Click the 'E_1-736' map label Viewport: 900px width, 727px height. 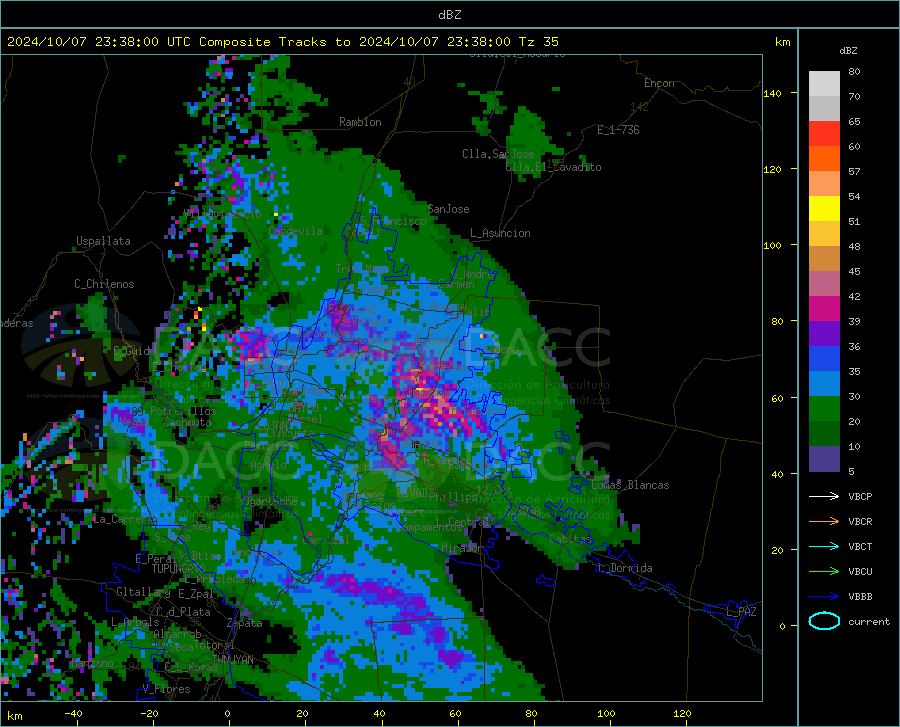click(x=618, y=130)
